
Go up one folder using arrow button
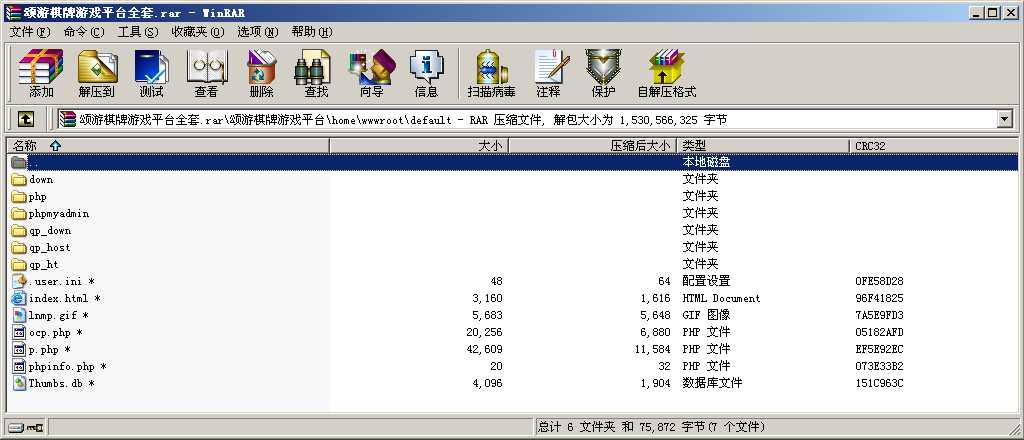click(x=25, y=119)
